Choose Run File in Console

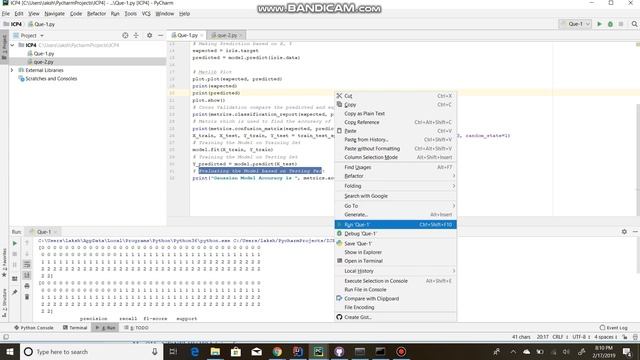click(396, 289)
